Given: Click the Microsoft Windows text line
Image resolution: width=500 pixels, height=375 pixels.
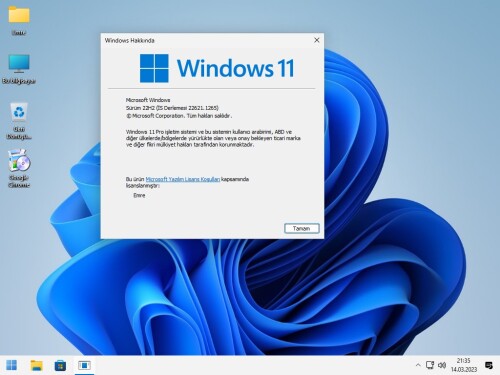Looking at the screenshot, I should tap(148, 100).
